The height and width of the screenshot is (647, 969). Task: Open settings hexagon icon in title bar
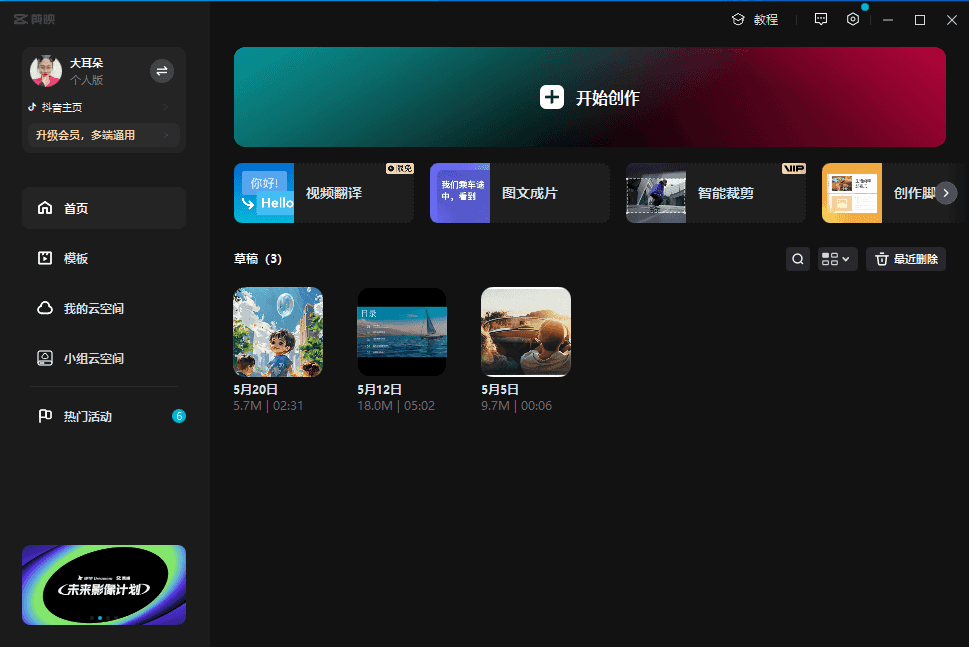853,19
